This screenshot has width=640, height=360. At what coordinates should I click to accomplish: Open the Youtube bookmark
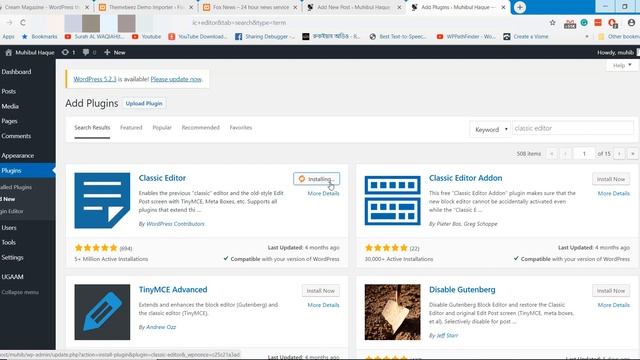(x=146, y=36)
